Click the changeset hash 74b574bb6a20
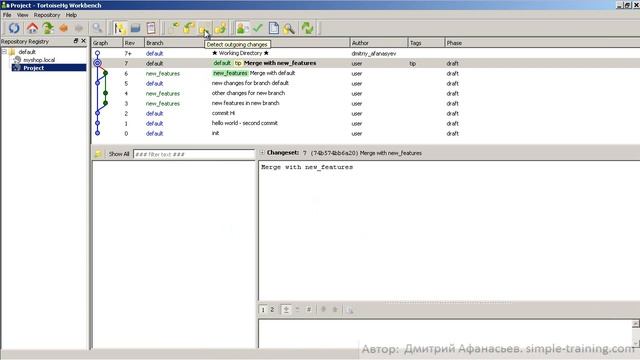 point(334,153)
